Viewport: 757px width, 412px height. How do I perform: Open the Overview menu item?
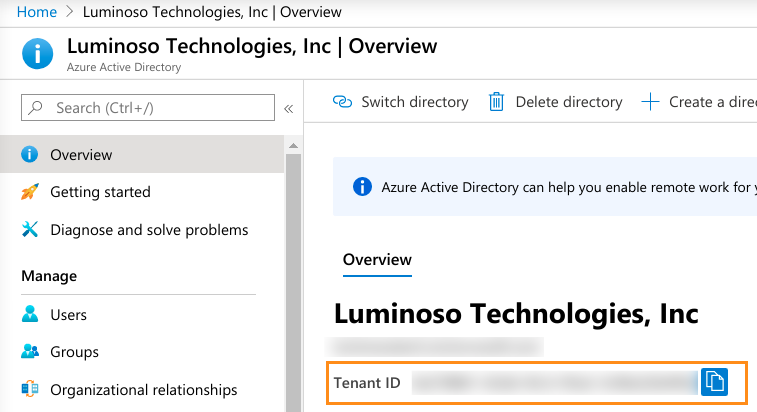pos(142,155)
